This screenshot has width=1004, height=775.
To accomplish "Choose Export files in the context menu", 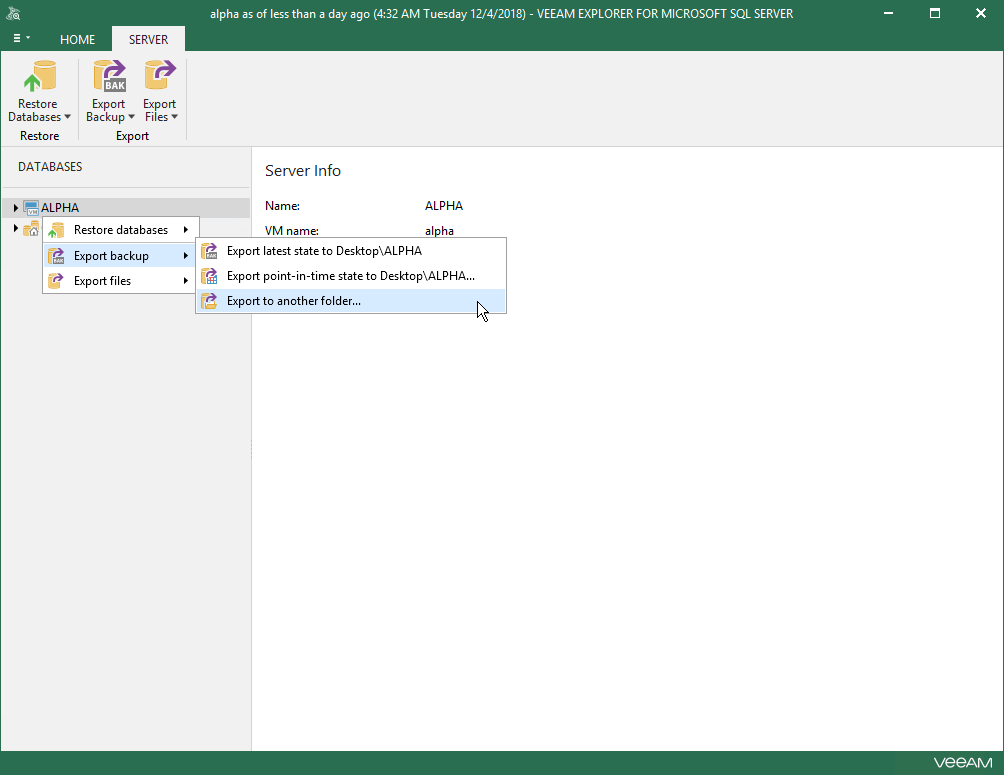I will (x=121, y=281).
